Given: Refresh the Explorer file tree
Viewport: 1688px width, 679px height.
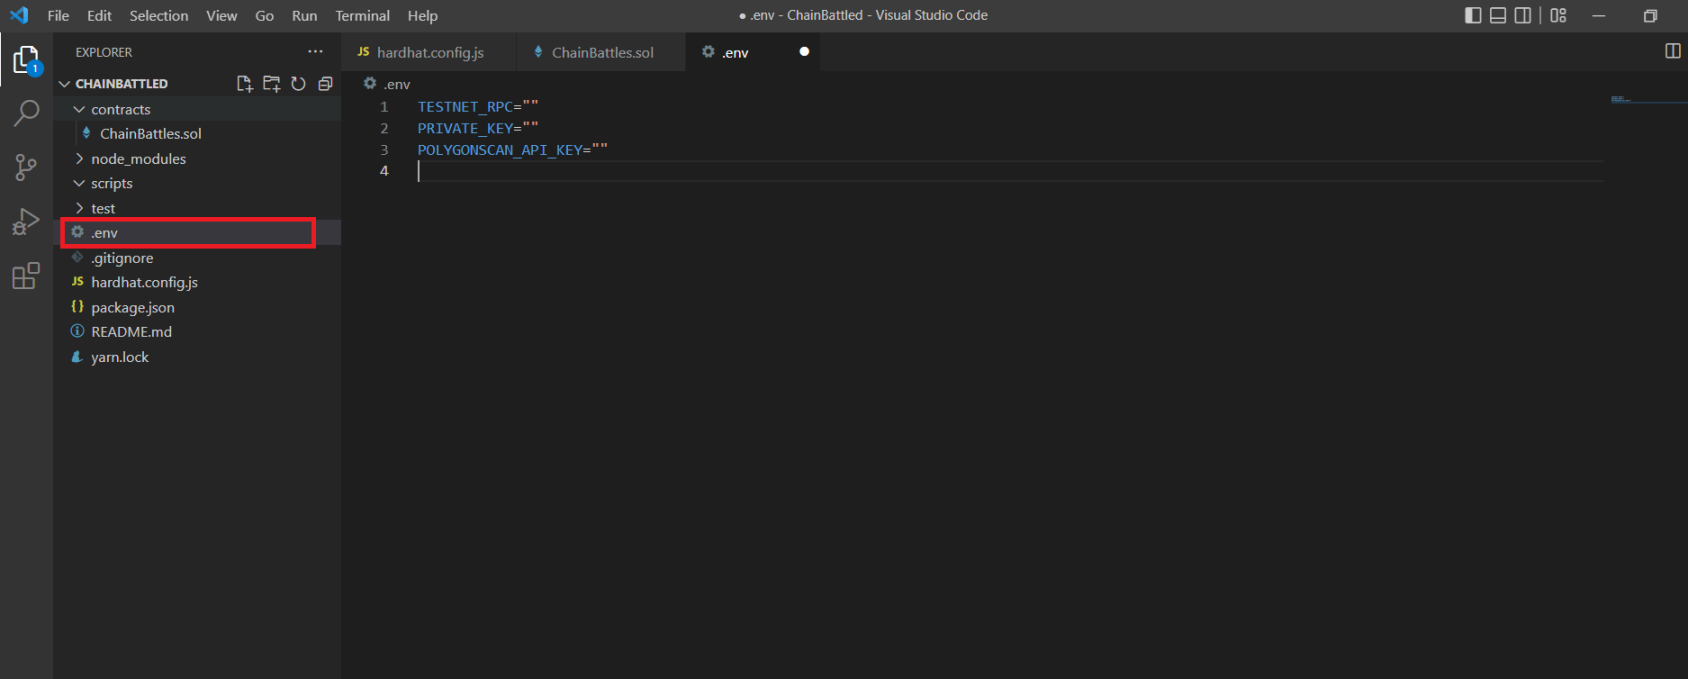Looking at the screenshot, I should 298,84.
